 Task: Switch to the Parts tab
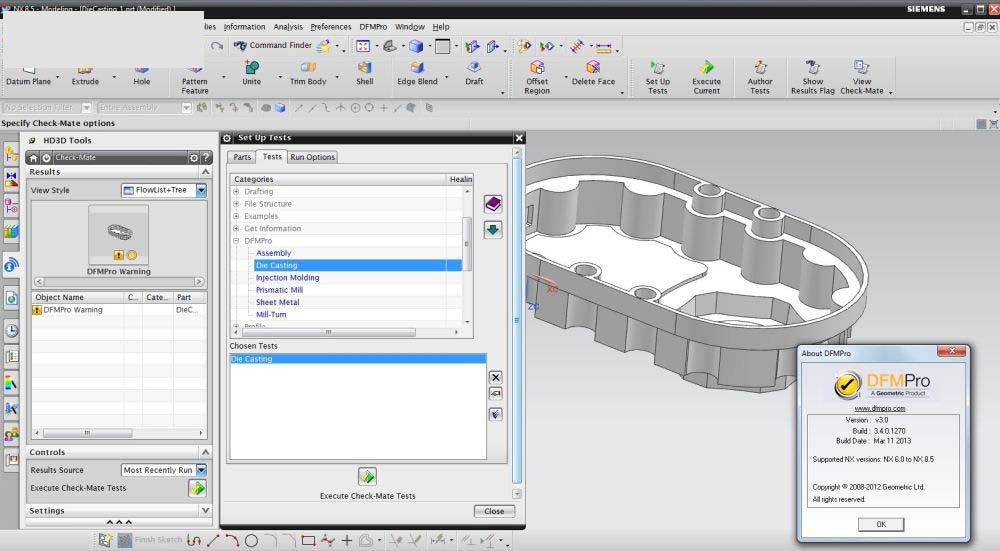point(242,157)
